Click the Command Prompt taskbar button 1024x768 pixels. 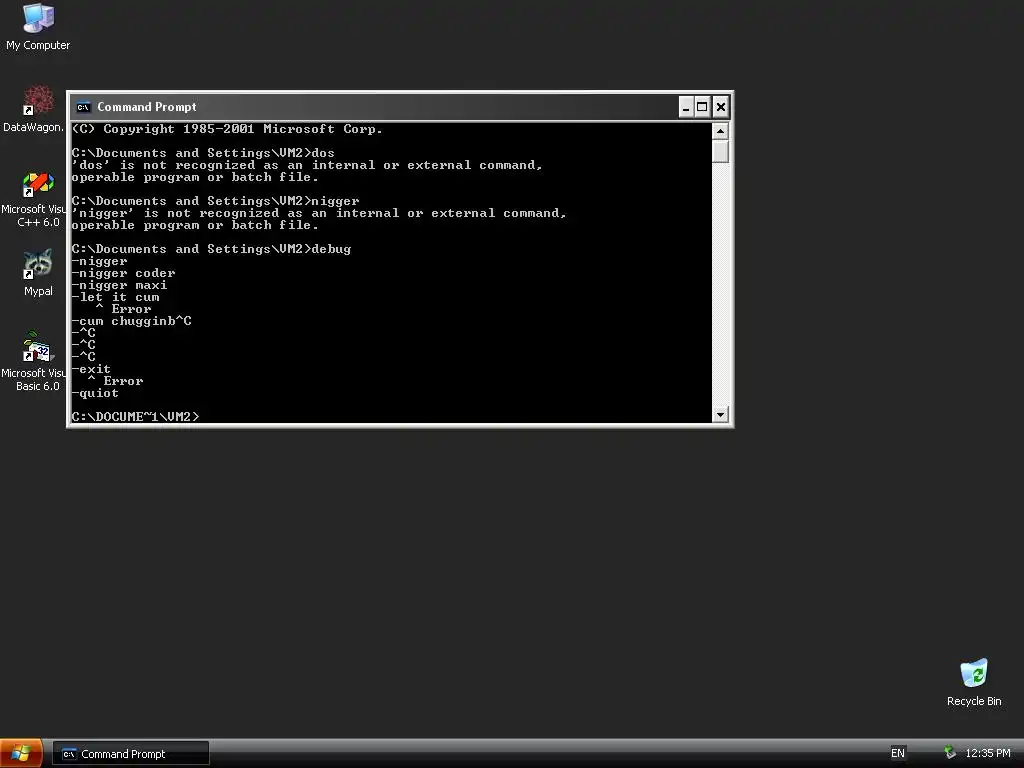[131, 754]
